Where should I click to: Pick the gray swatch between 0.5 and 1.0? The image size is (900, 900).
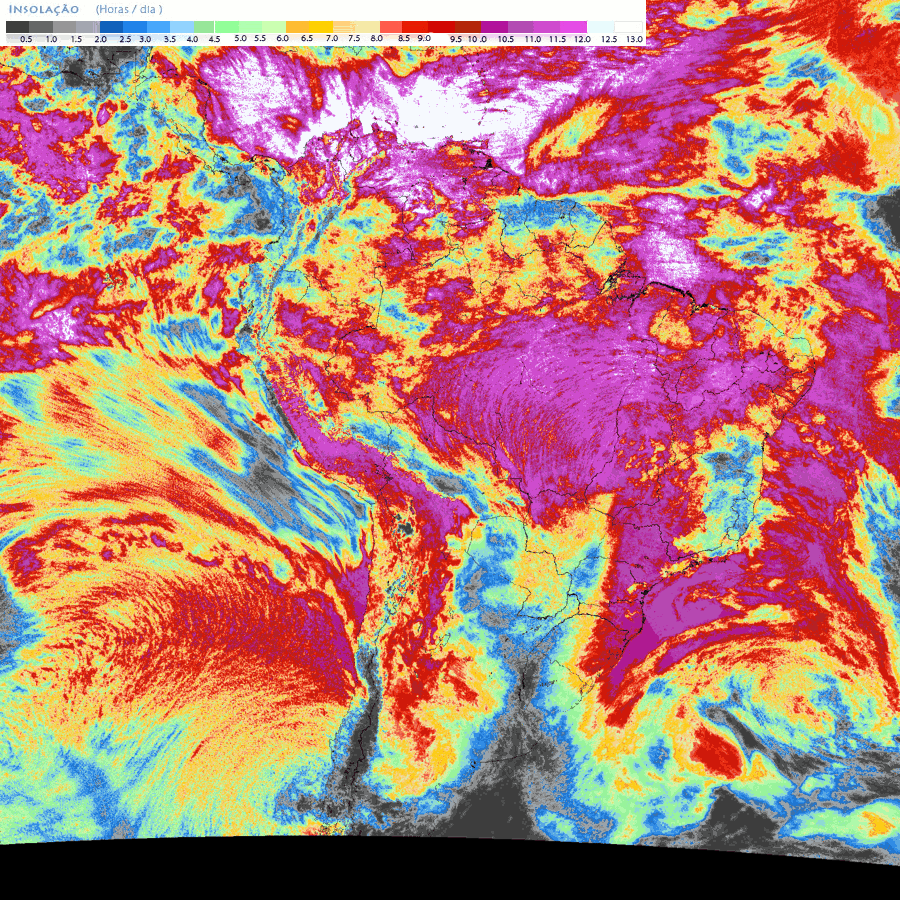(41, 27)
